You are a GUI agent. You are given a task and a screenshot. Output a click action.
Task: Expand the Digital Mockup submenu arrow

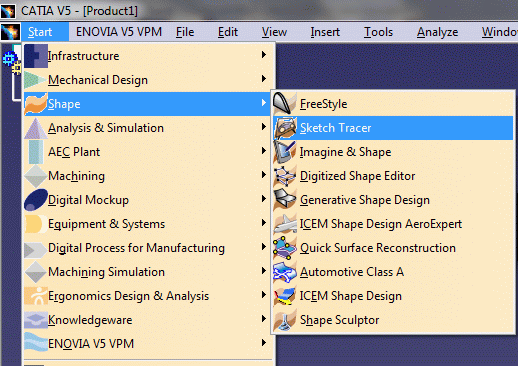coord(264,199)
